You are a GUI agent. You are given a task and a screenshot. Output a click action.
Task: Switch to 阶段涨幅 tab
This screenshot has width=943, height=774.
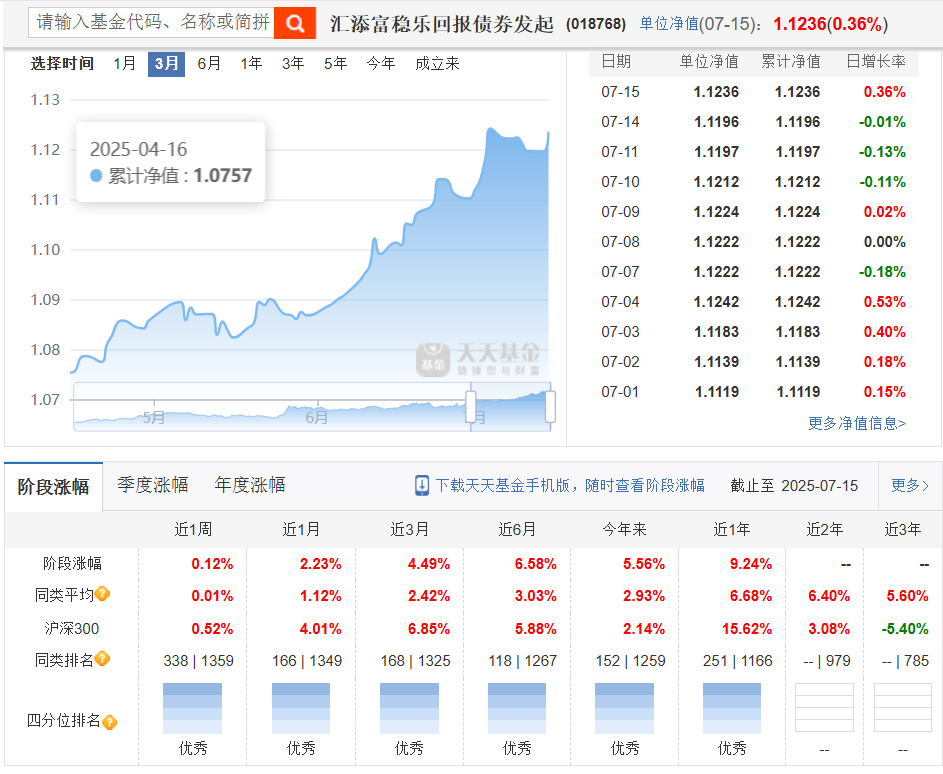point(54,487)
